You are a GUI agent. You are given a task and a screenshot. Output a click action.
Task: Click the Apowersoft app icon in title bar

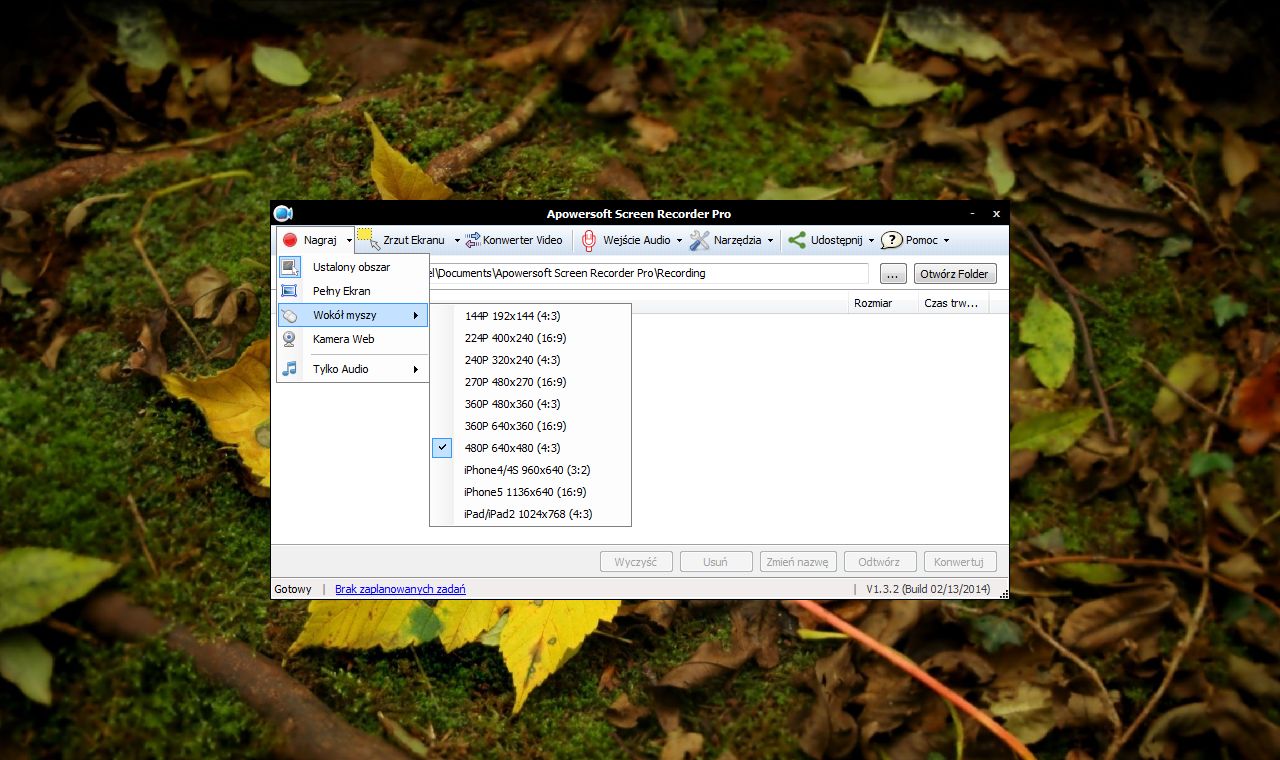pos(283,213)
